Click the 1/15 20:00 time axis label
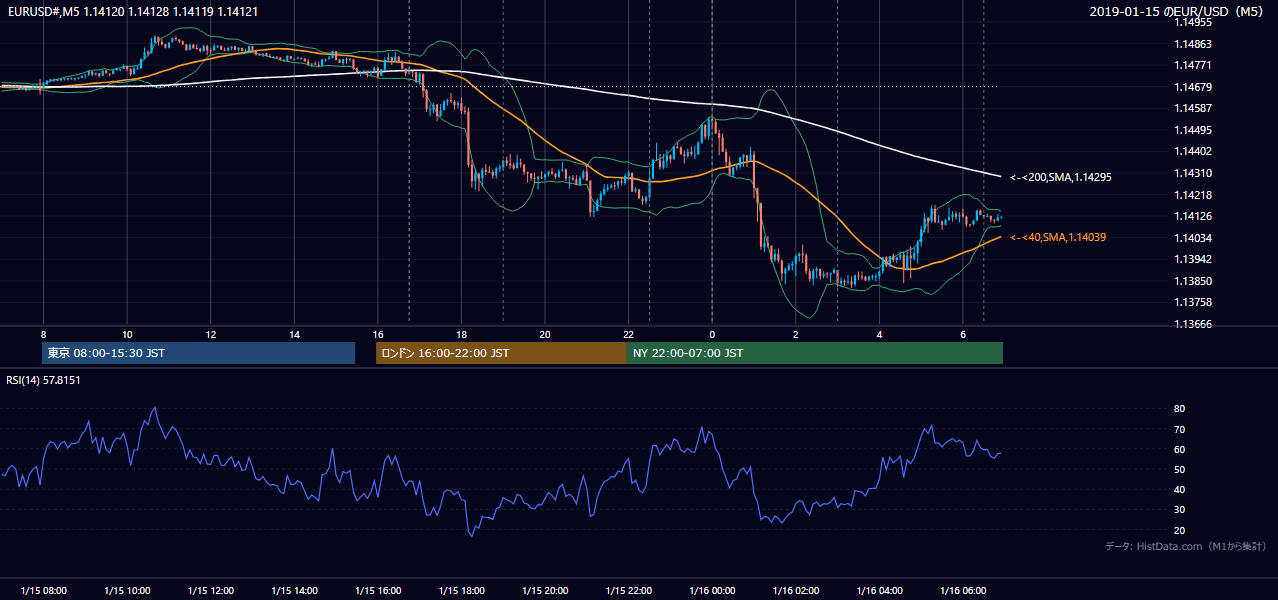This screenshot has height=600, width=1278. 545,591
